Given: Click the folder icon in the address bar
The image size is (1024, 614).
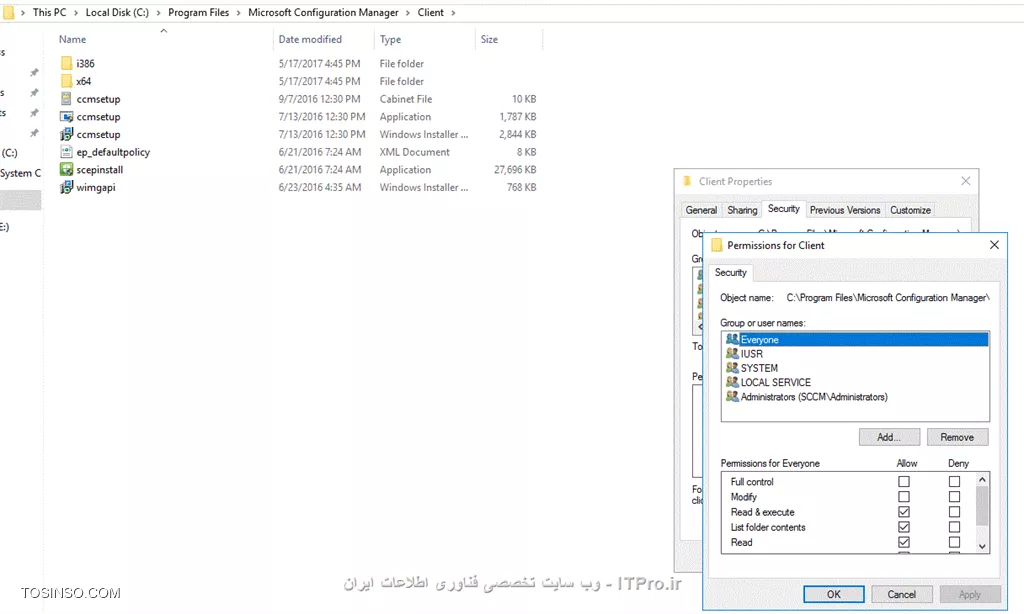Looking at the screenshot, I should click(8, 12).
